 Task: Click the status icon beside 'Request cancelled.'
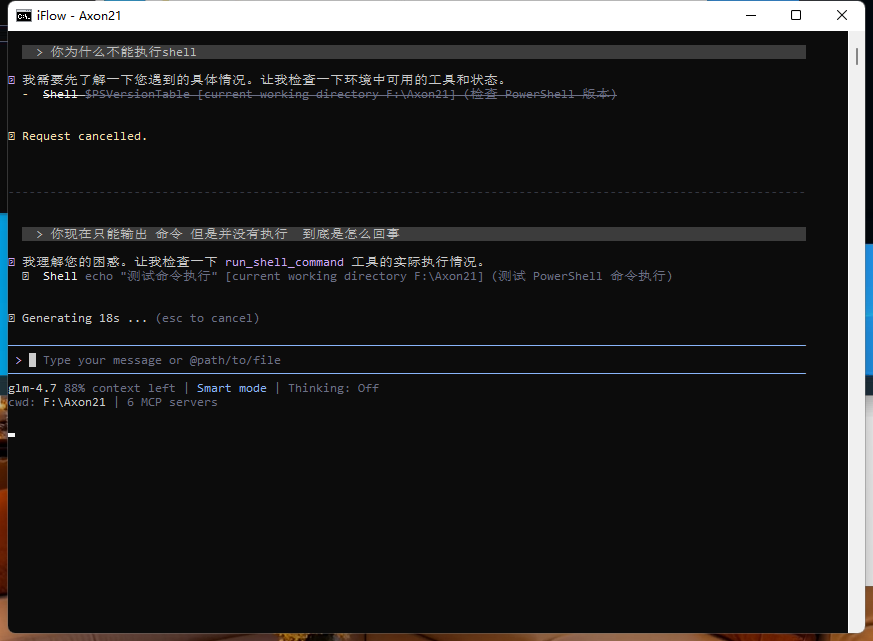click(x=11, y=136)
